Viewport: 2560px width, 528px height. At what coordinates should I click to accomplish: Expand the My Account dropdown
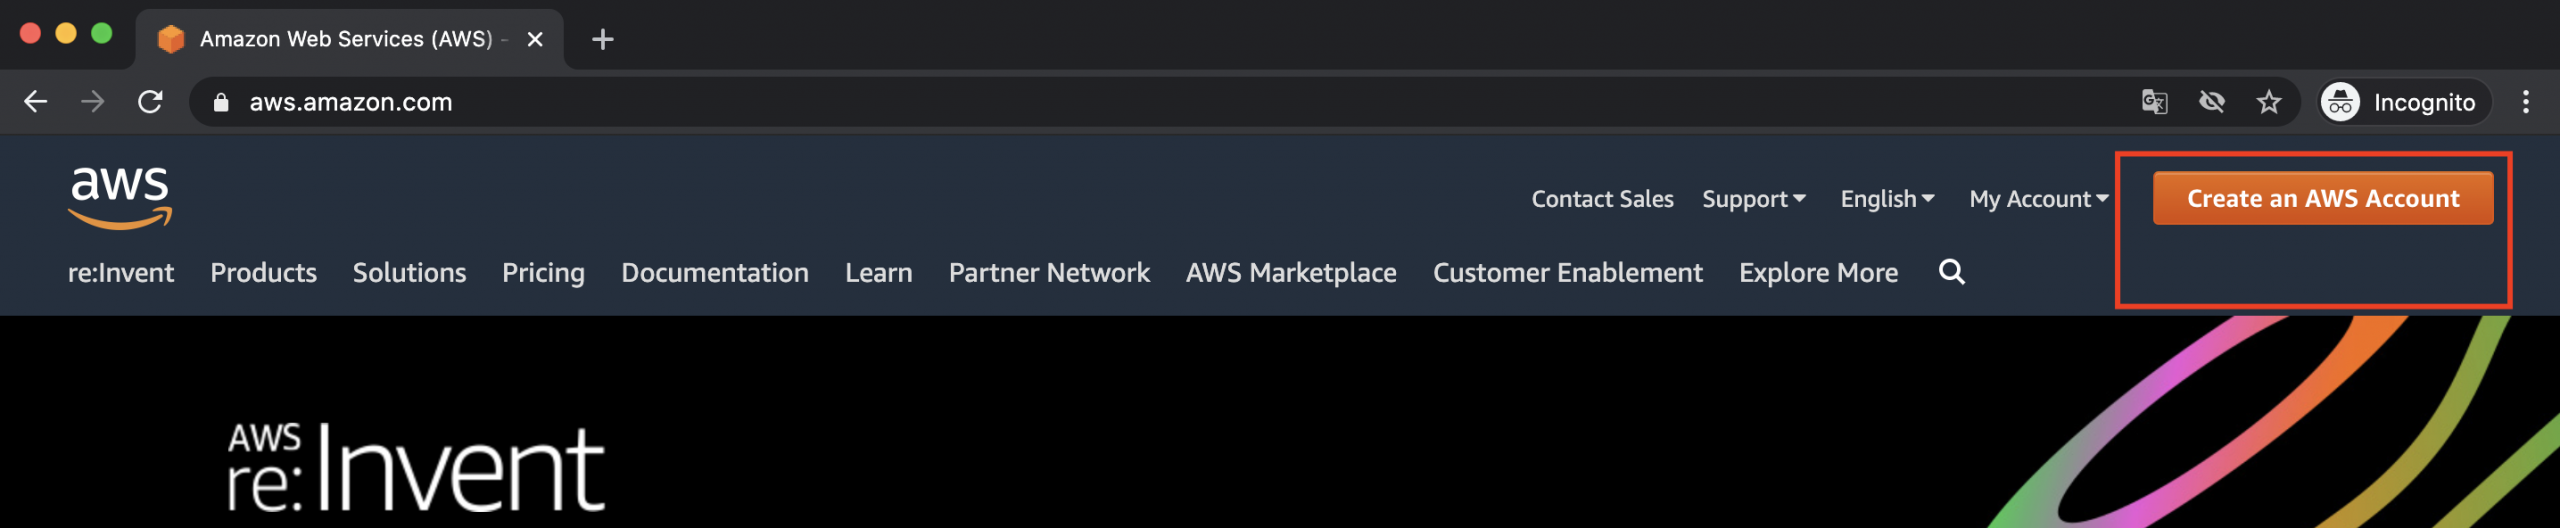[x=2039, y=199]
